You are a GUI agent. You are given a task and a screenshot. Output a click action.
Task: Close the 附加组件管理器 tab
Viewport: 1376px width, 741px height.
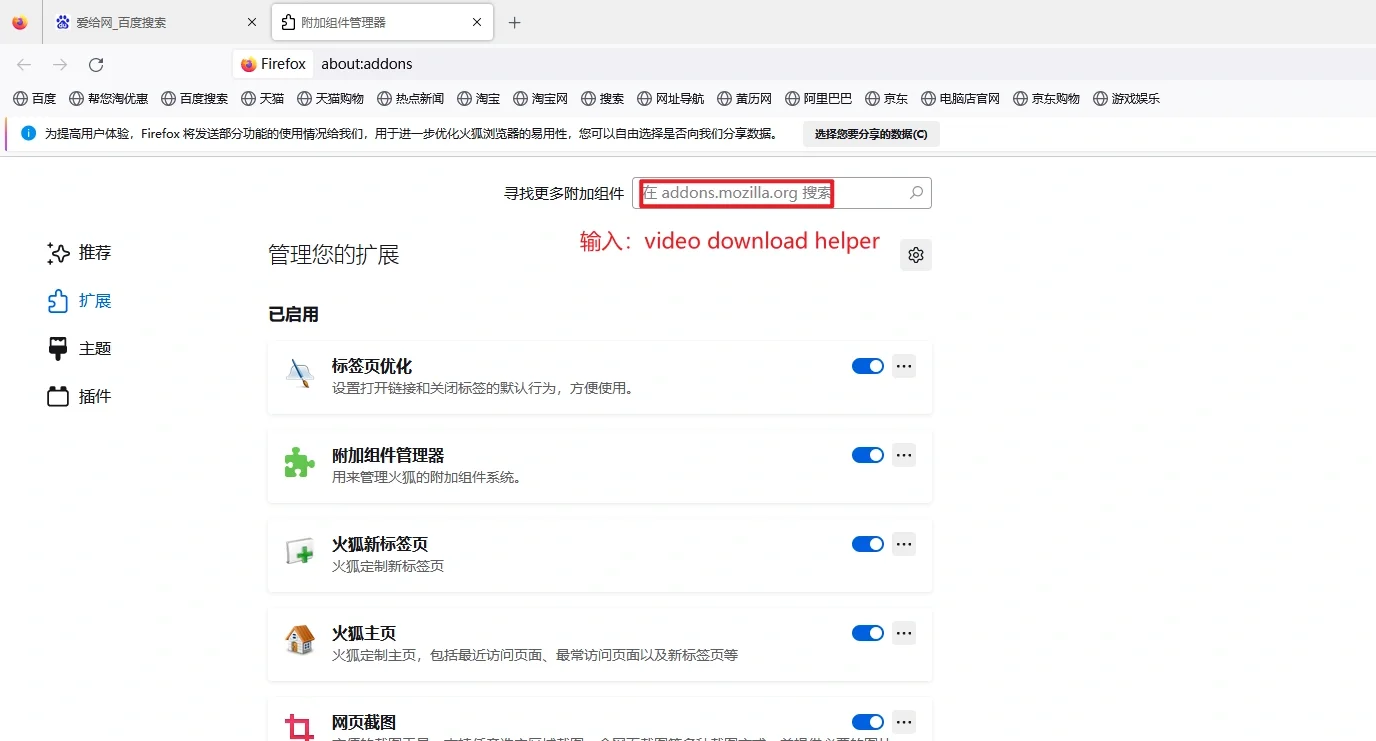point(477,22)
